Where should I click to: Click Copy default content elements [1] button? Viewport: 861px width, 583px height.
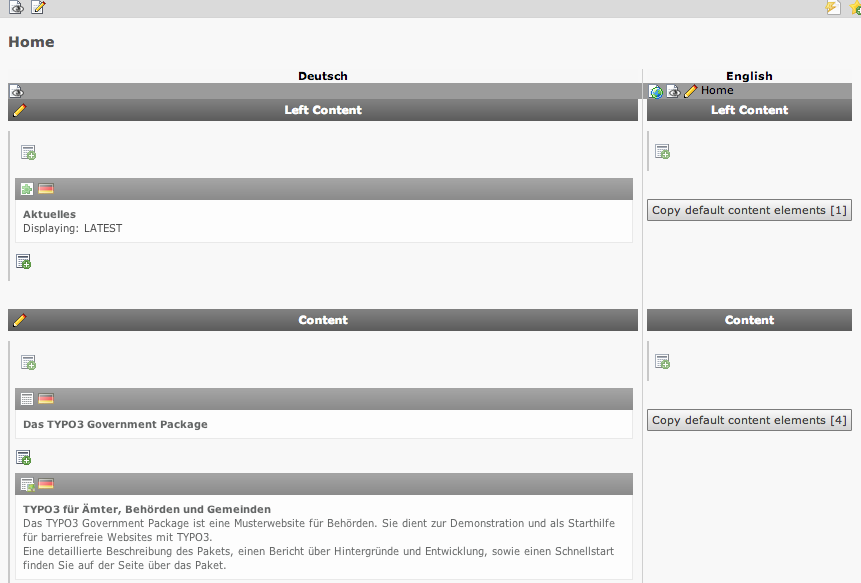pyautogui.click(x=749, y=210)
